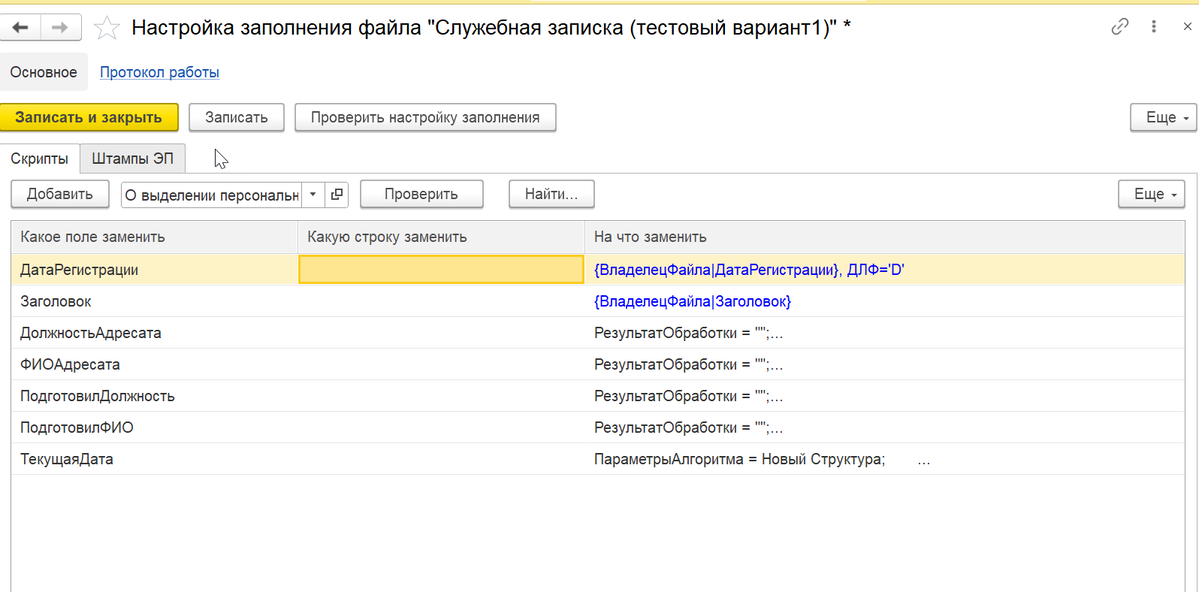Click the Найти... button

pyautogui.click(x=551, y=194)
